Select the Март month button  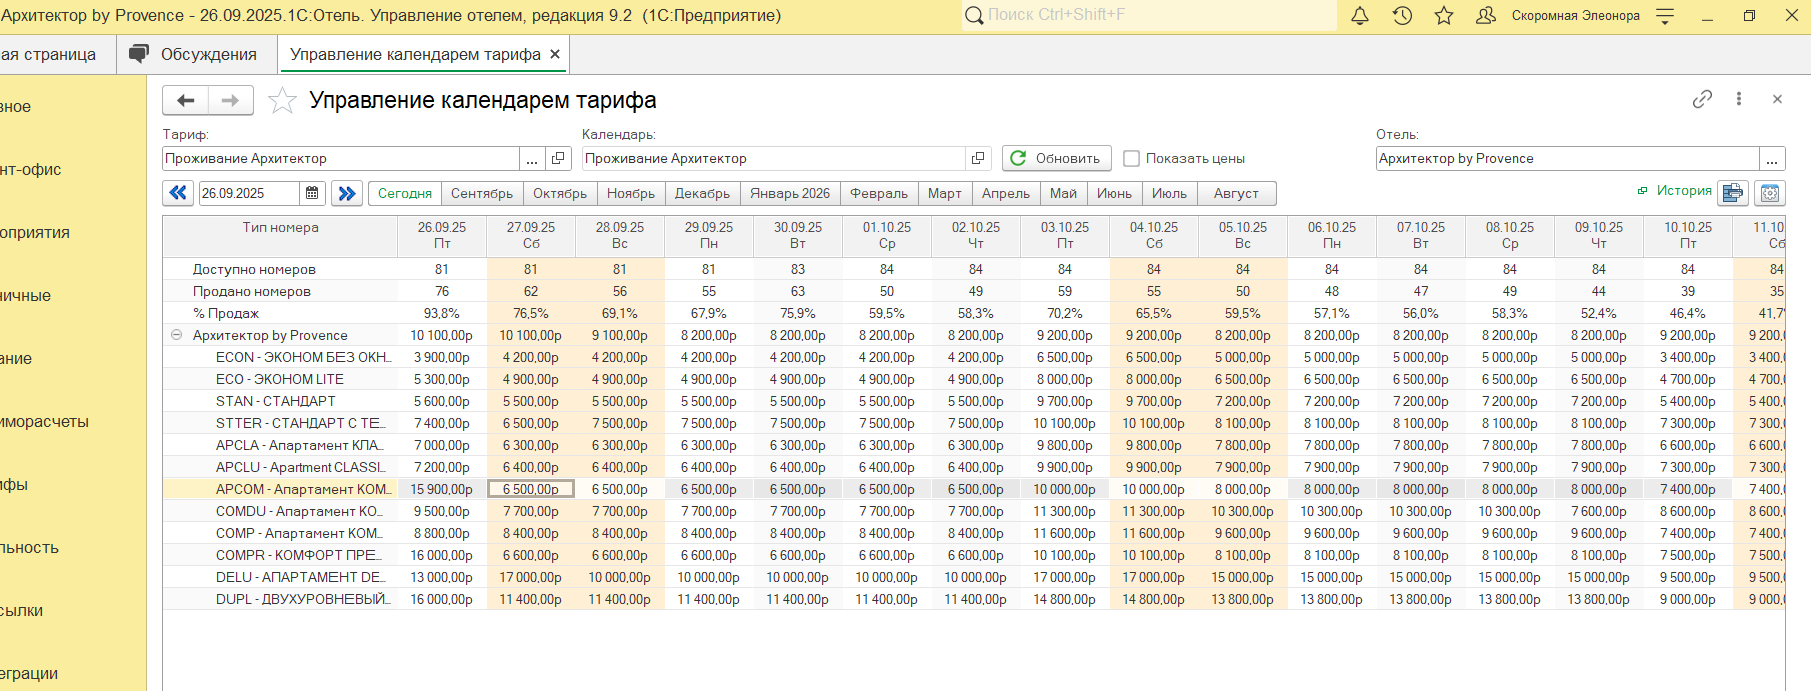point(945,193)
